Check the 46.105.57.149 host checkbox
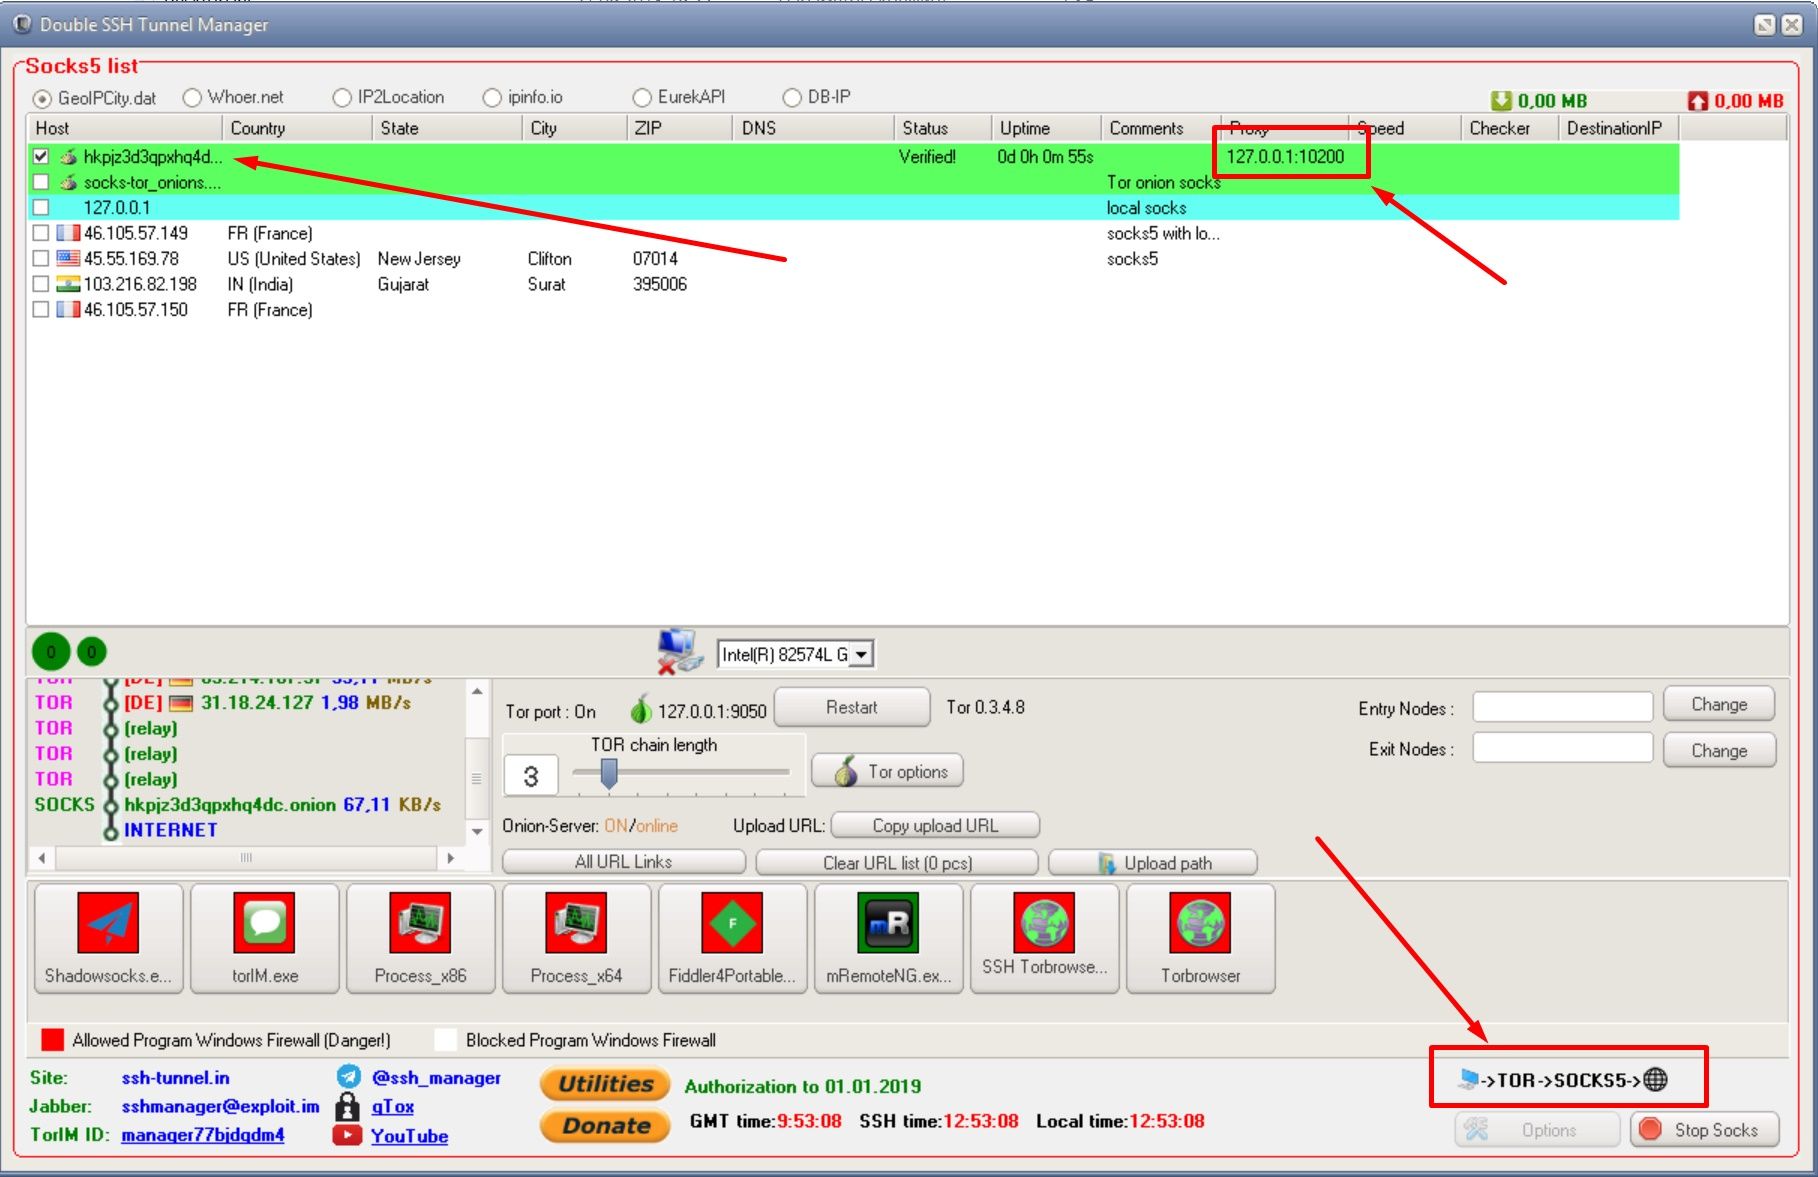Image resolution: width=1818 pixels, height=1177 pixels. 41,233
